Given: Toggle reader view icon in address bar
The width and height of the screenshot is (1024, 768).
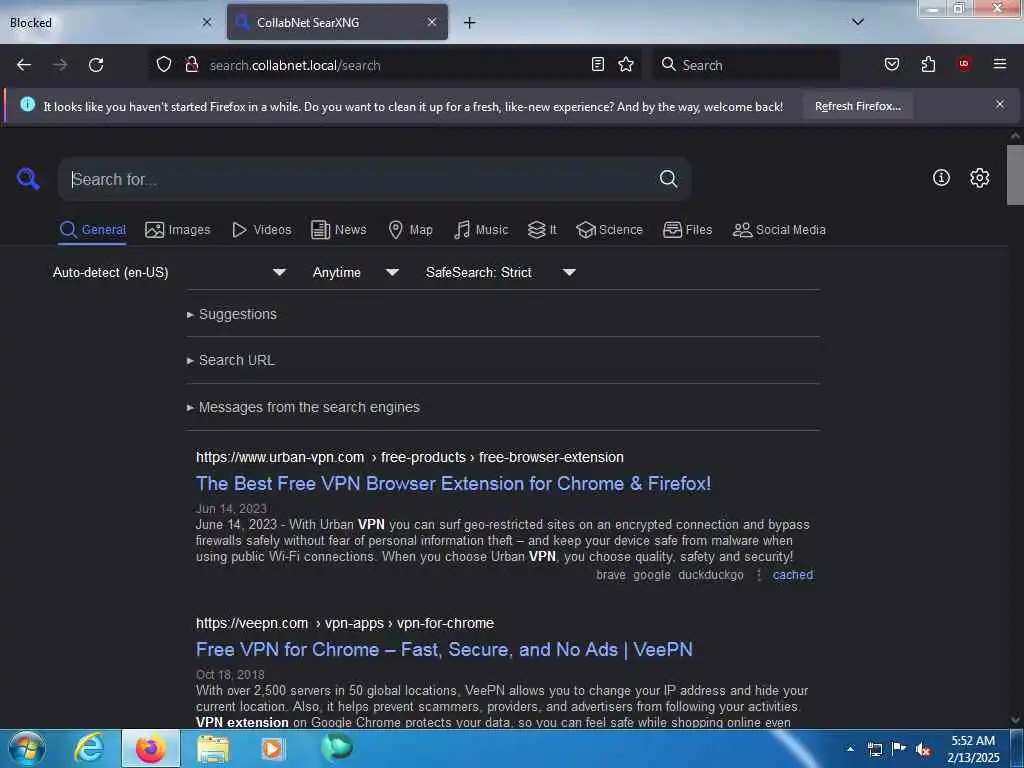Looking at the screenshot, I should (x=598, y=64).
